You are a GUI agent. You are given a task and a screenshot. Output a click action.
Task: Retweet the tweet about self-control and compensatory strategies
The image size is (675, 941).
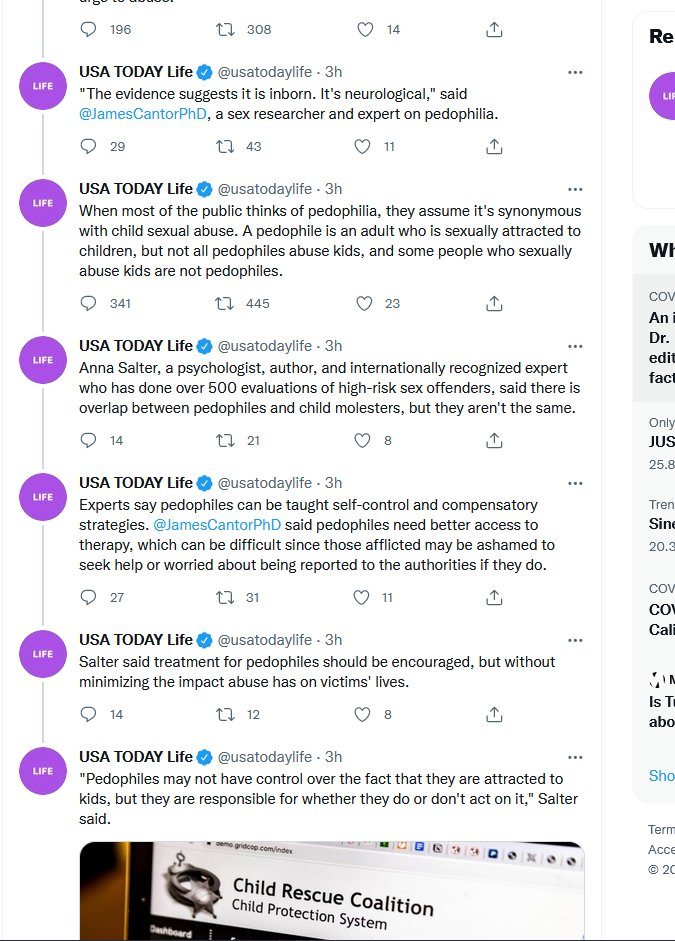(226, 597)
